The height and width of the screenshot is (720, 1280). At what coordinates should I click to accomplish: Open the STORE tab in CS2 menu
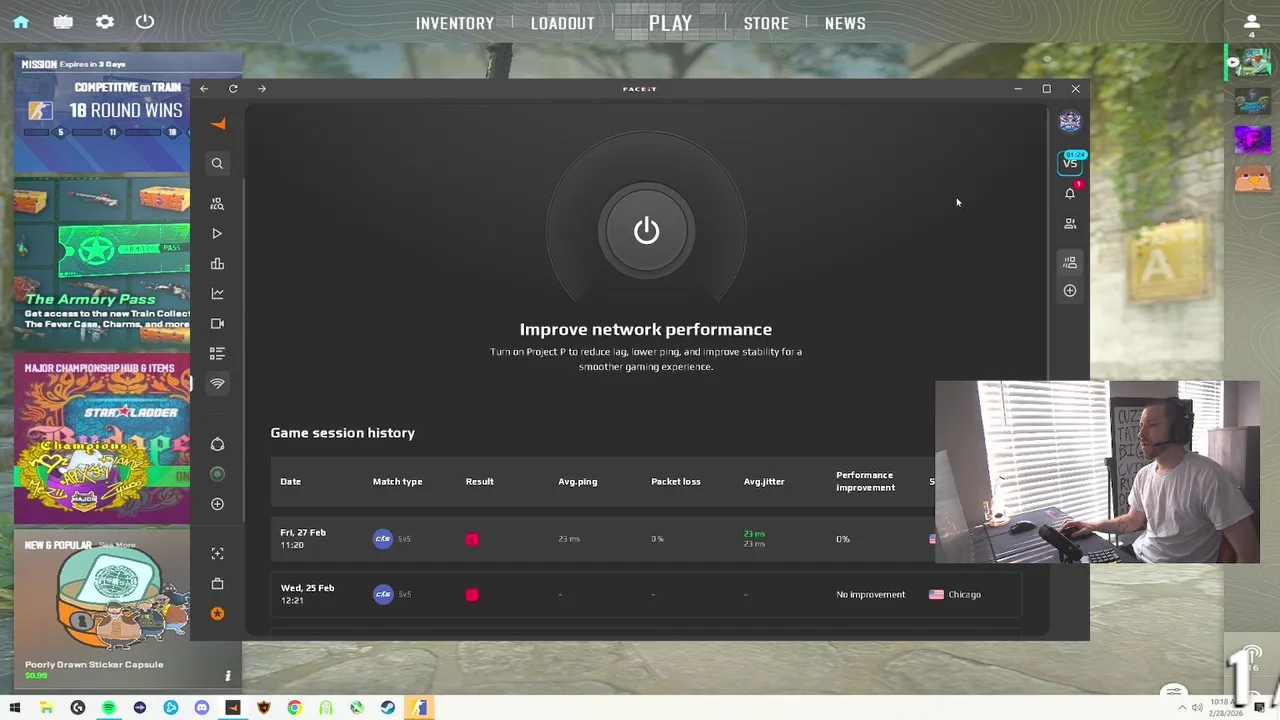(x=766, y=23)
